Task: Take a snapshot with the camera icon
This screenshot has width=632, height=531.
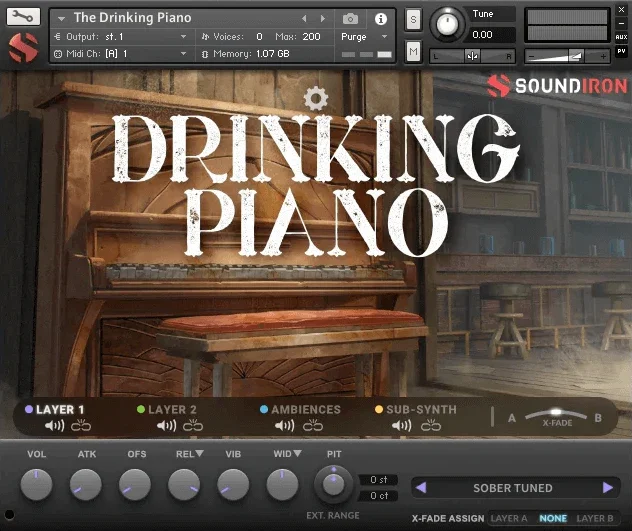Action: (x=350, y=19)
